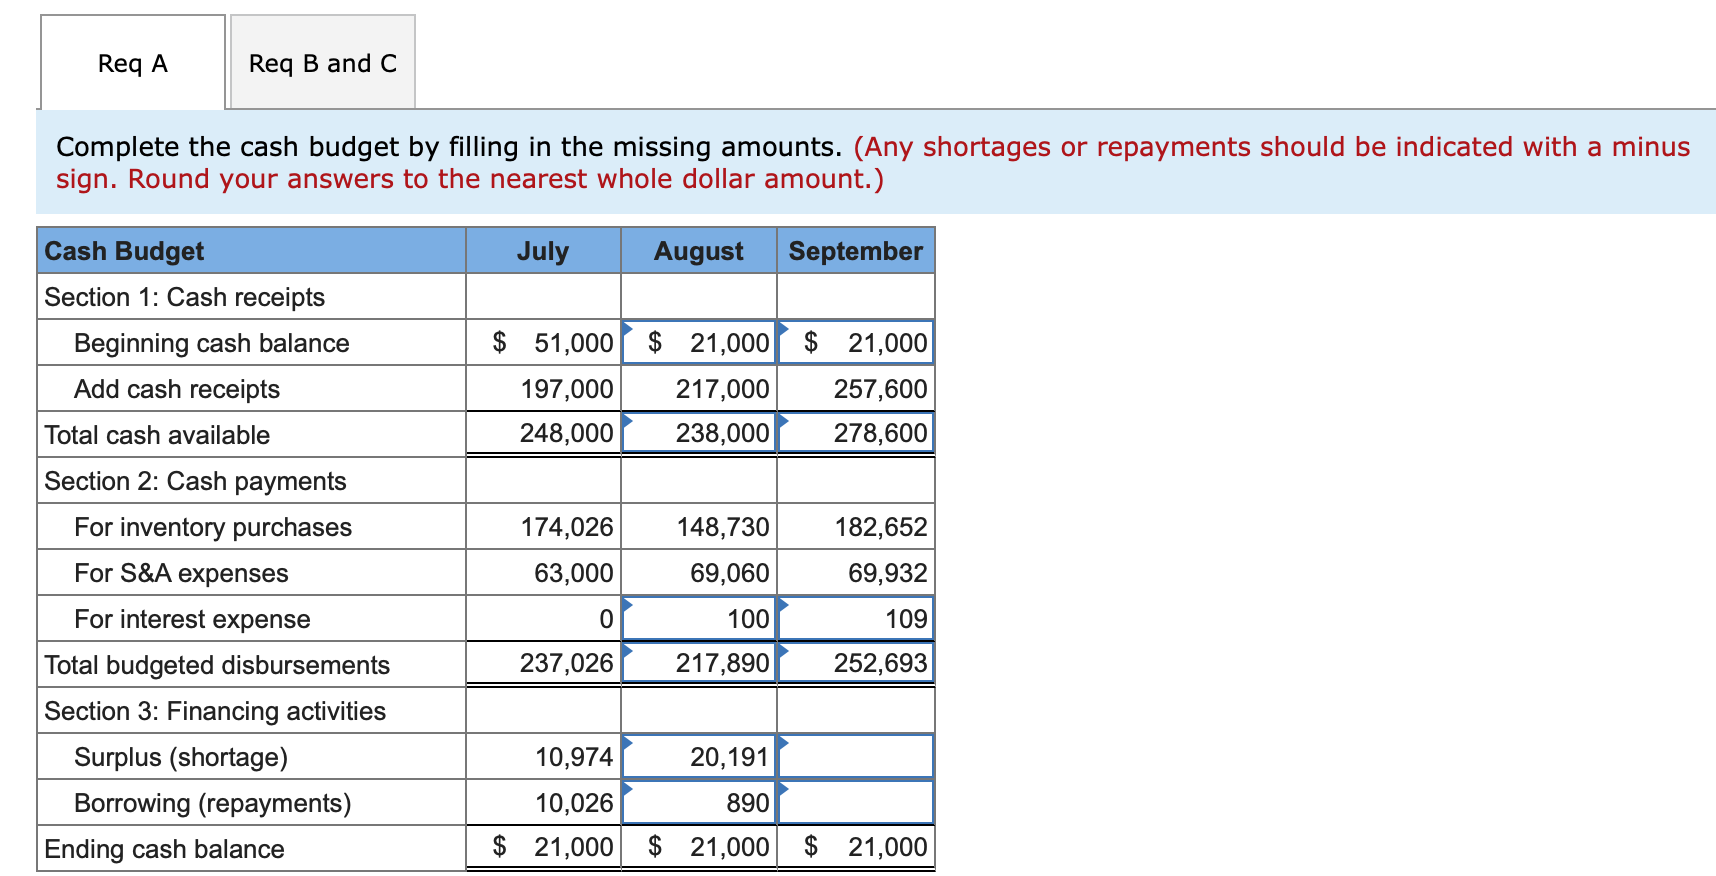Click the July column header
1716x876 pixels.
pyautogui.click(x=544, y=251)
